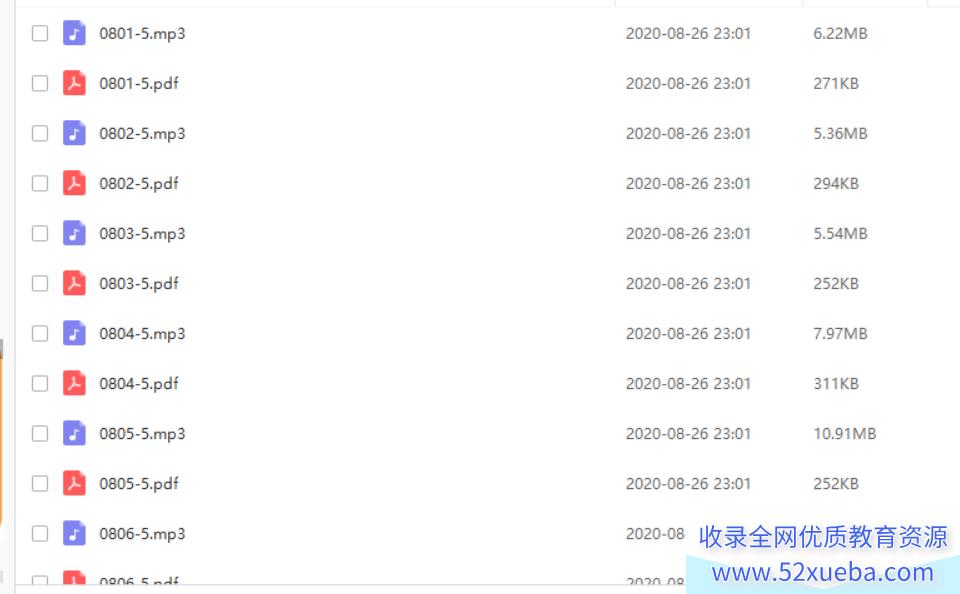Click the PDF icon for 0804-5.pdf
The height and width of the screenshot is (594, 960).
pyautogui.click(x=74, y=383)
